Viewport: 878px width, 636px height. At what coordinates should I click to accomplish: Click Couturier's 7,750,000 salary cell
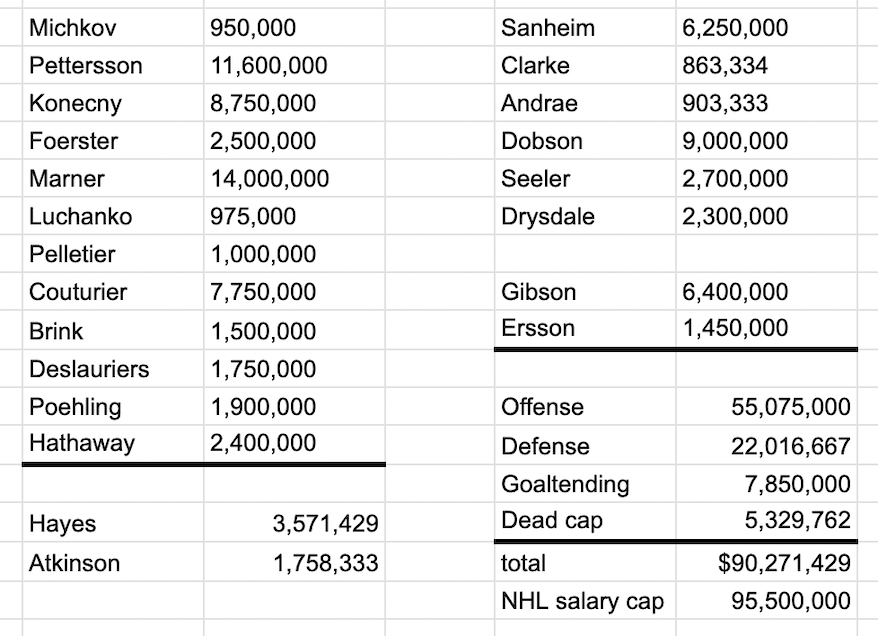[293, 293]
